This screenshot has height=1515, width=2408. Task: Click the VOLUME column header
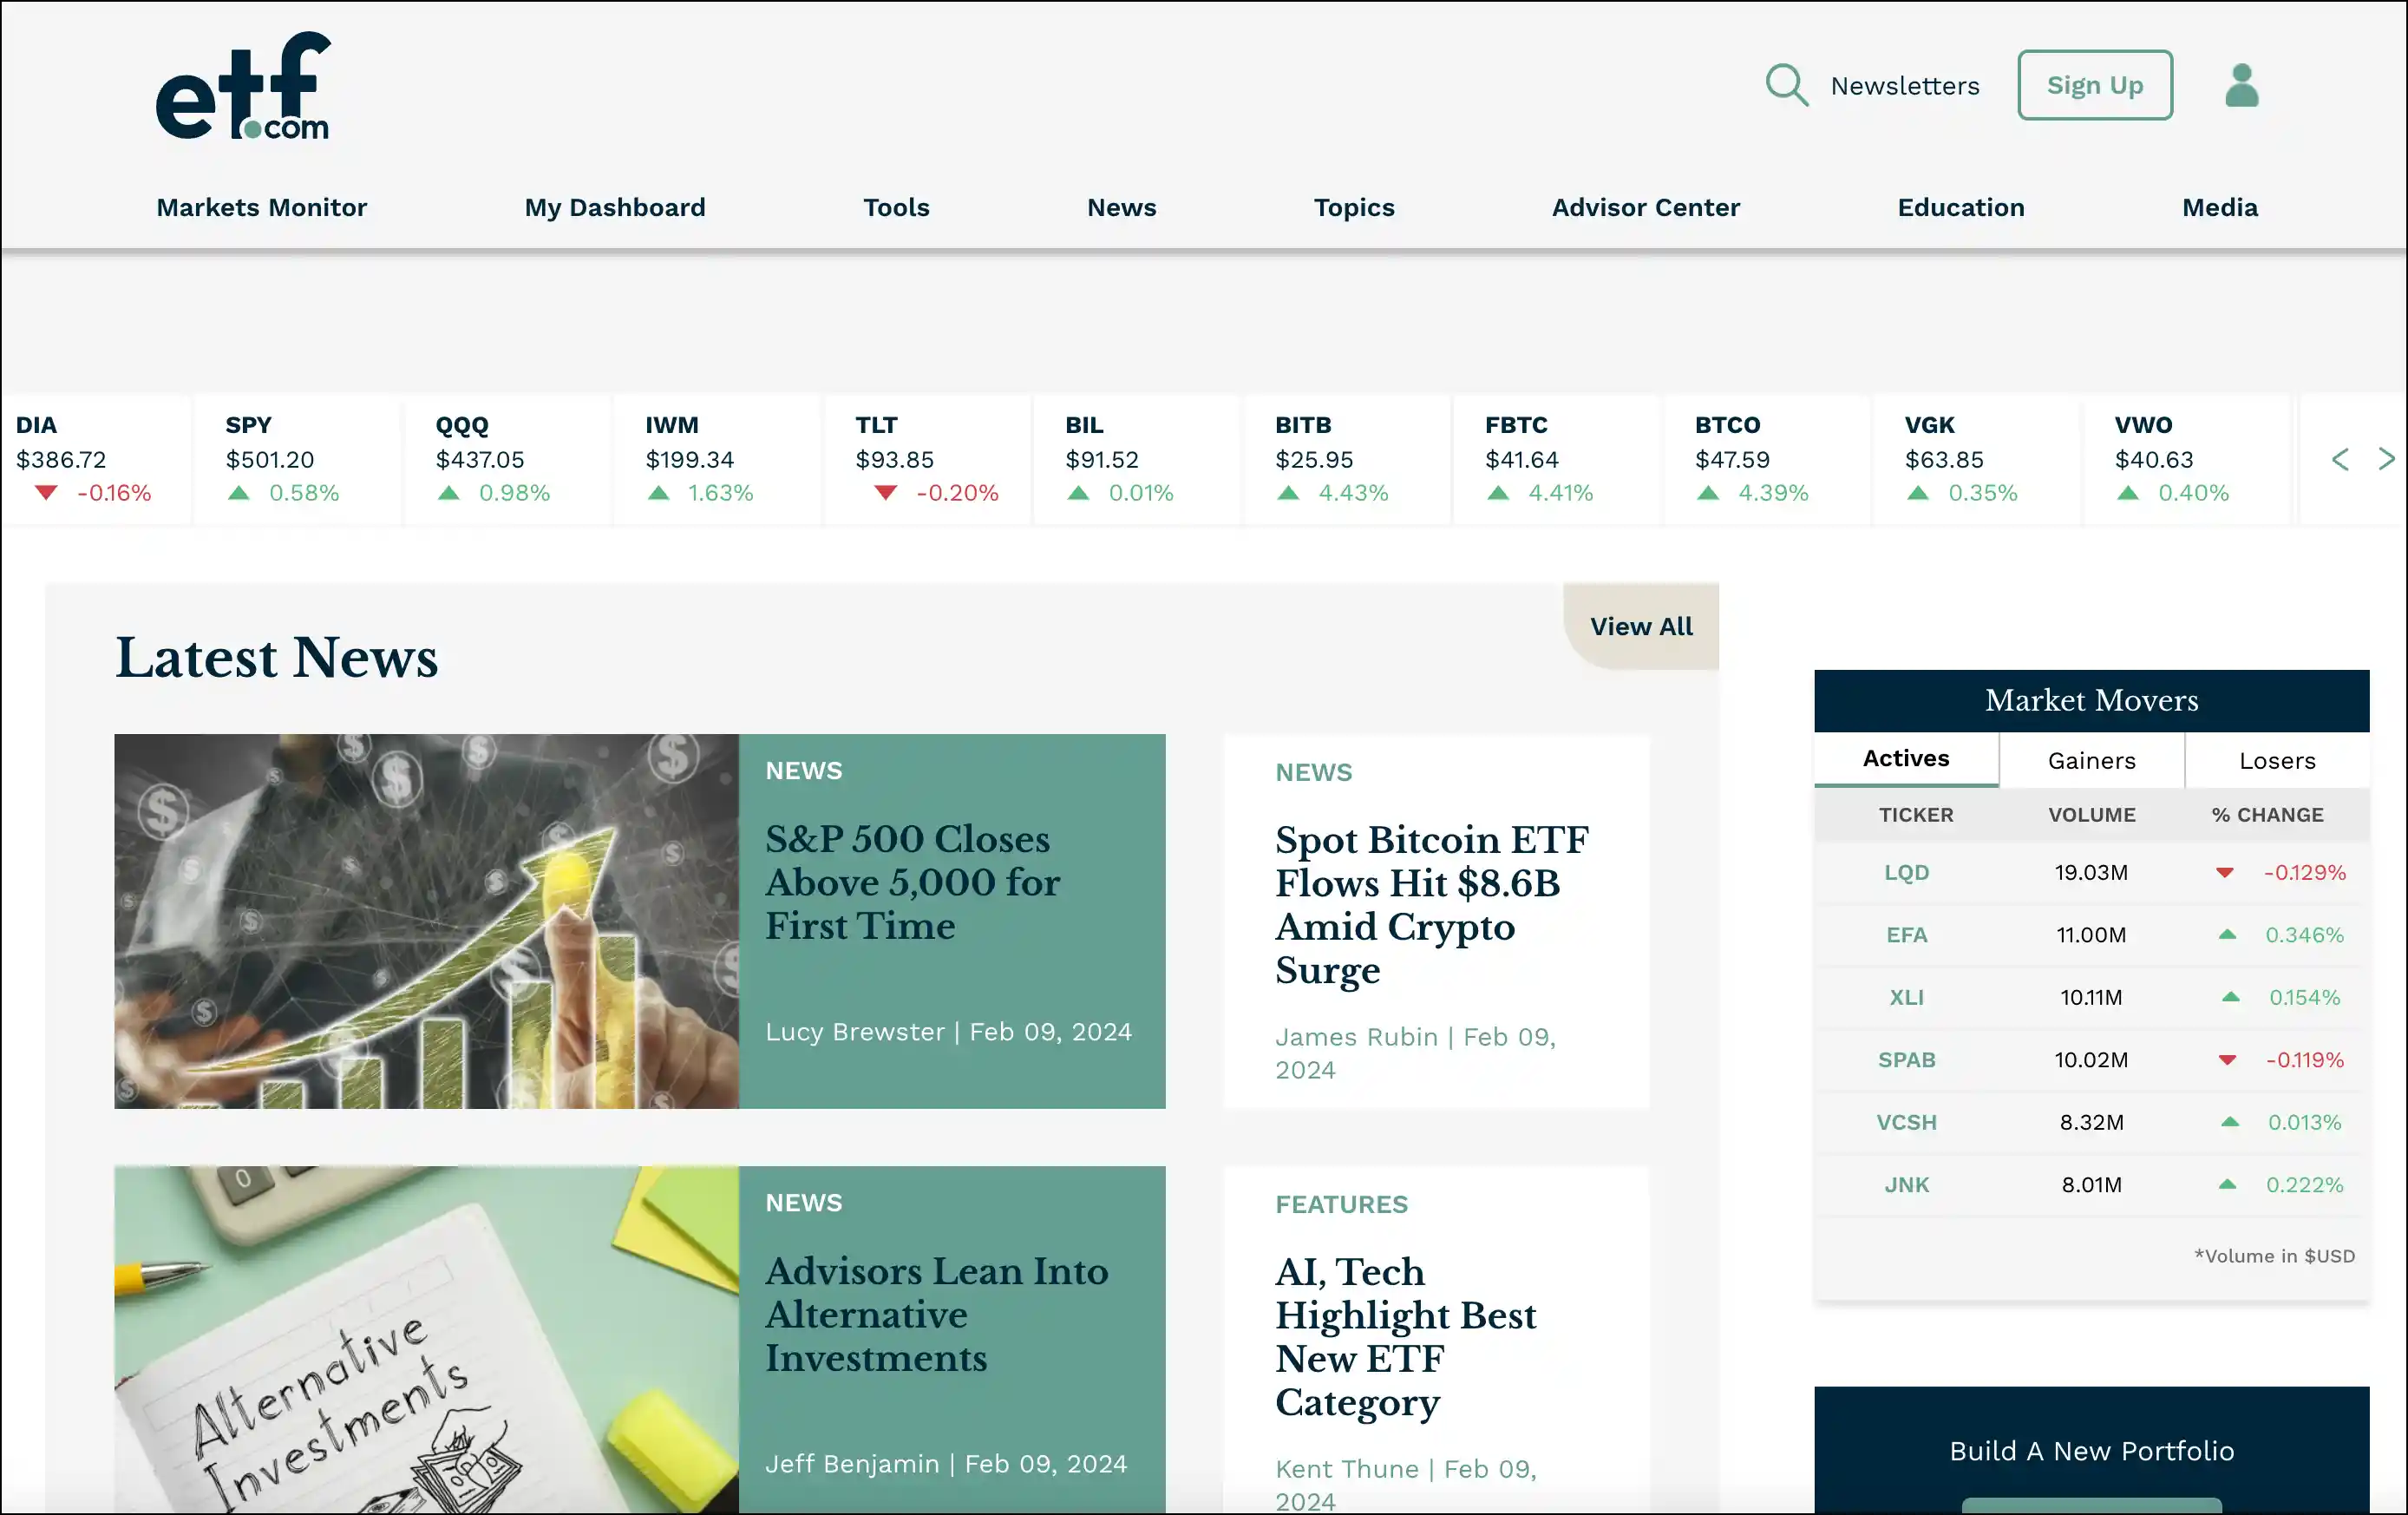(2091, 815)
